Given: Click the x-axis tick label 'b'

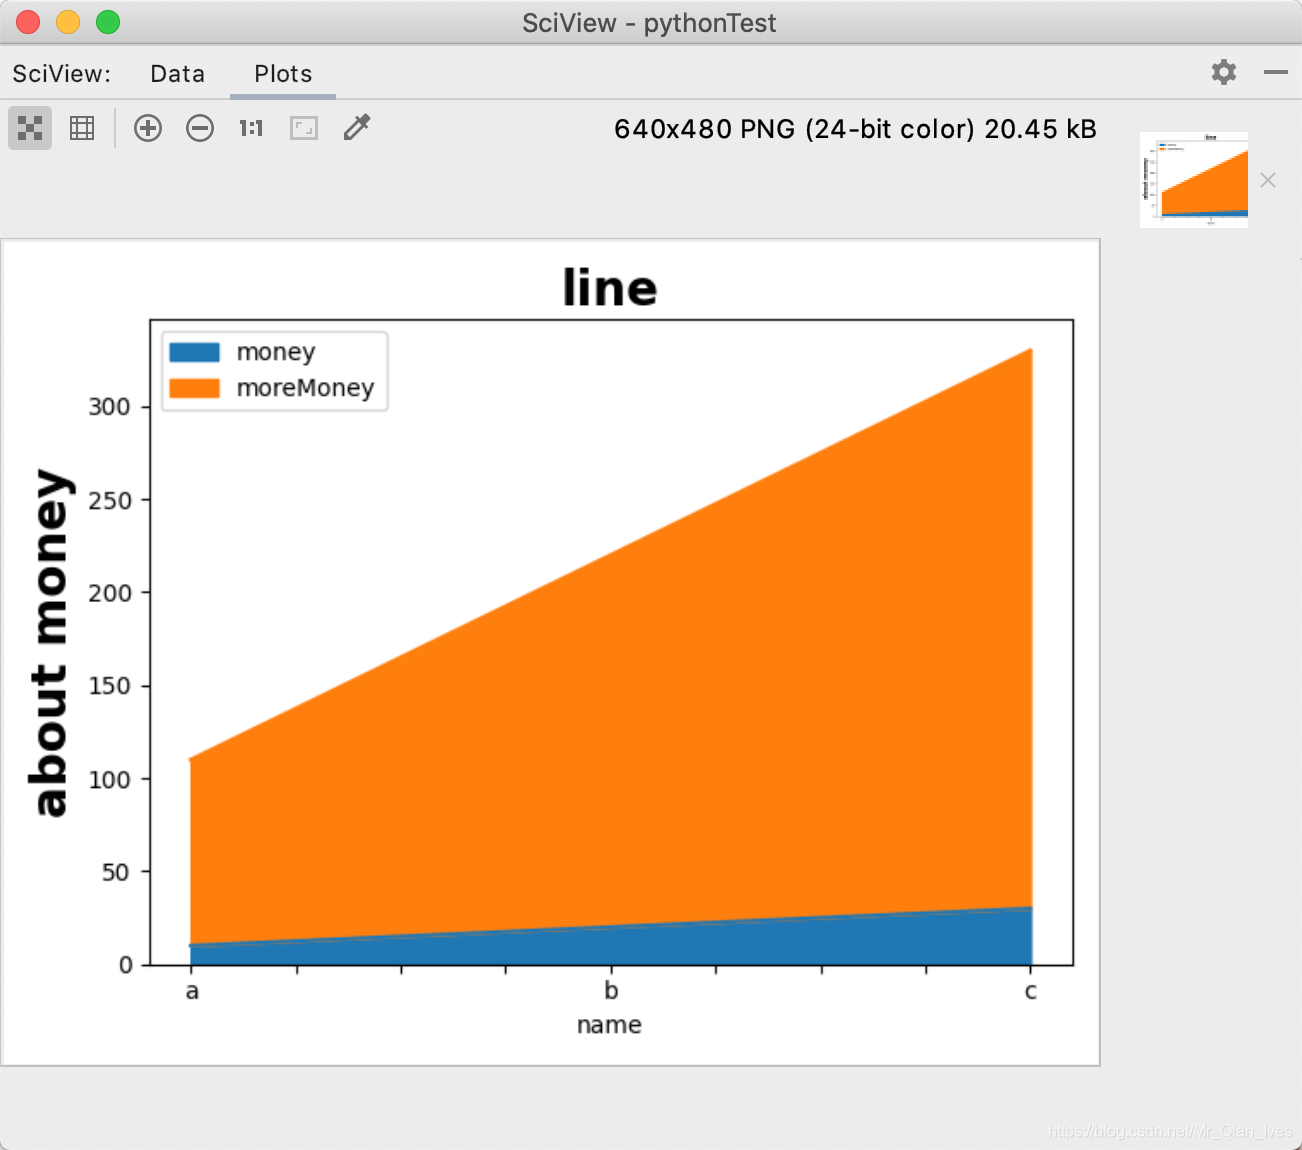Looking at the screenshot, I should (611, 990).
